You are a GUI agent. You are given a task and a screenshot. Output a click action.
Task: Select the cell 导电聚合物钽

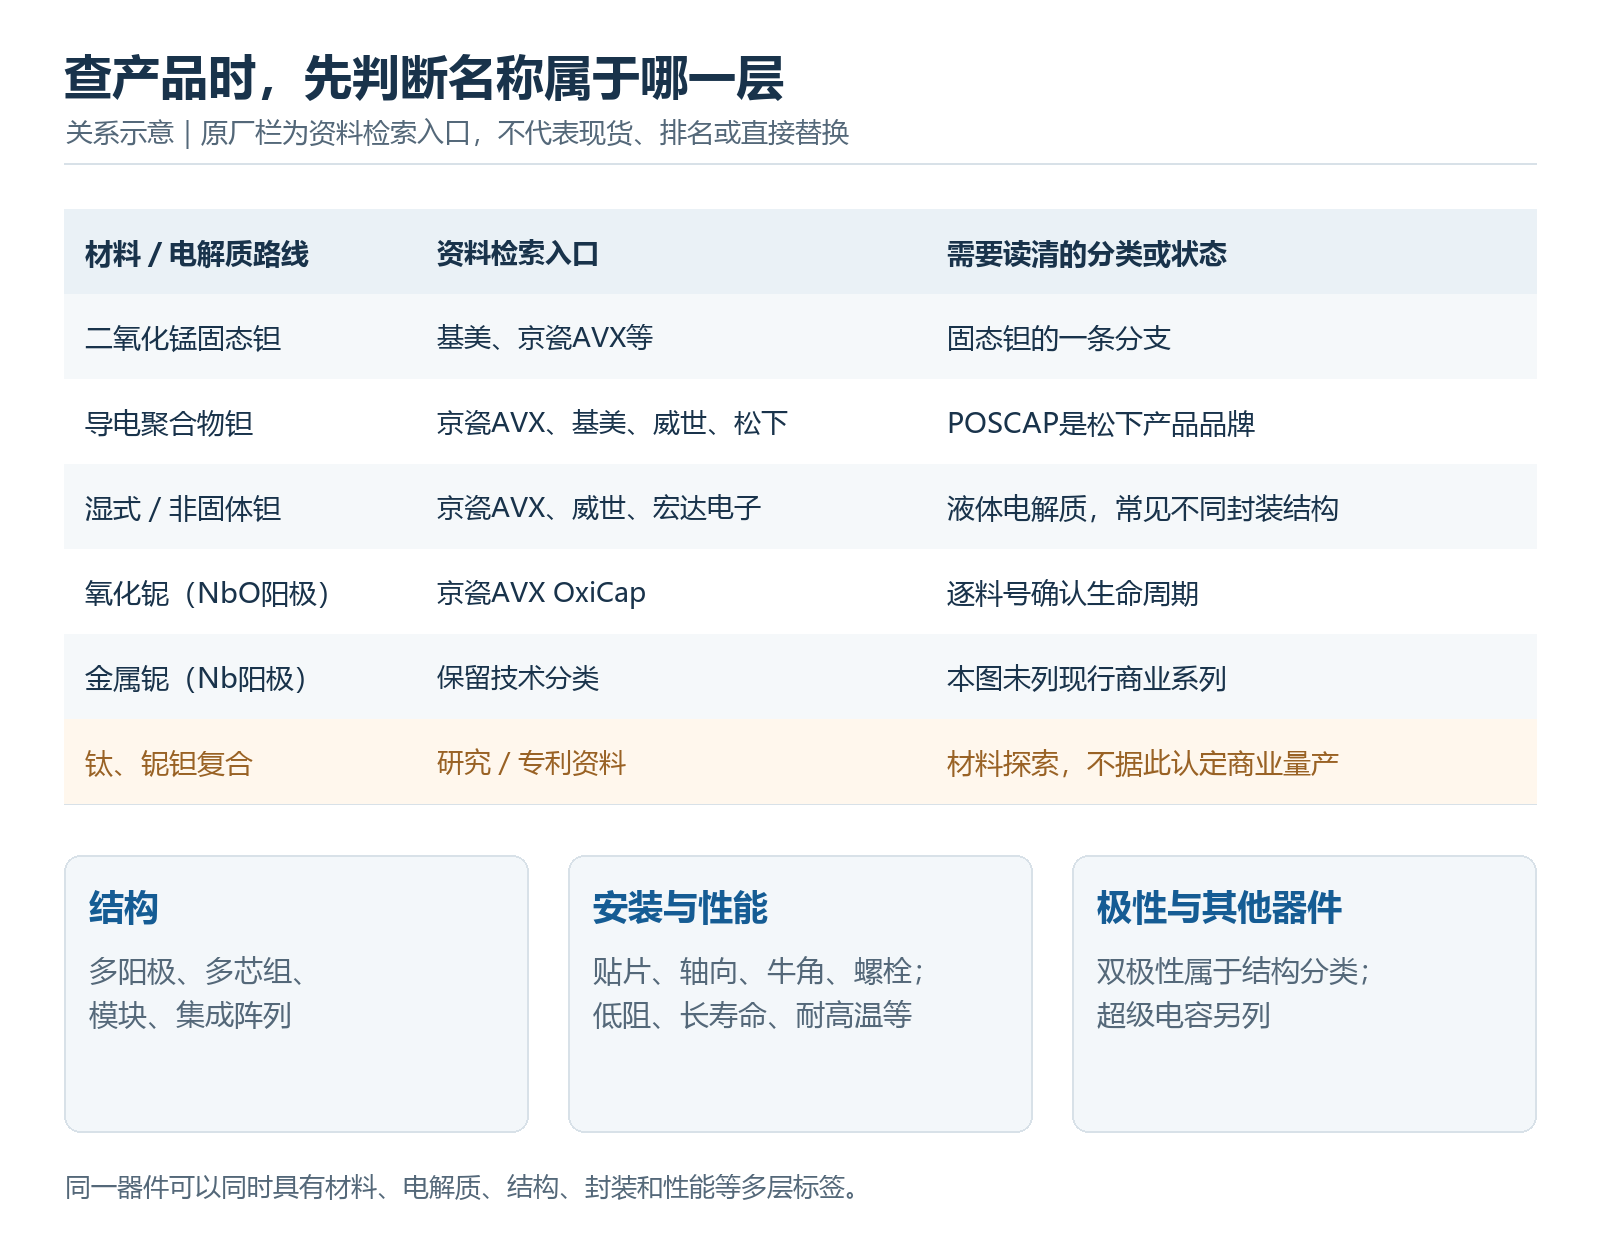(169, 424)
